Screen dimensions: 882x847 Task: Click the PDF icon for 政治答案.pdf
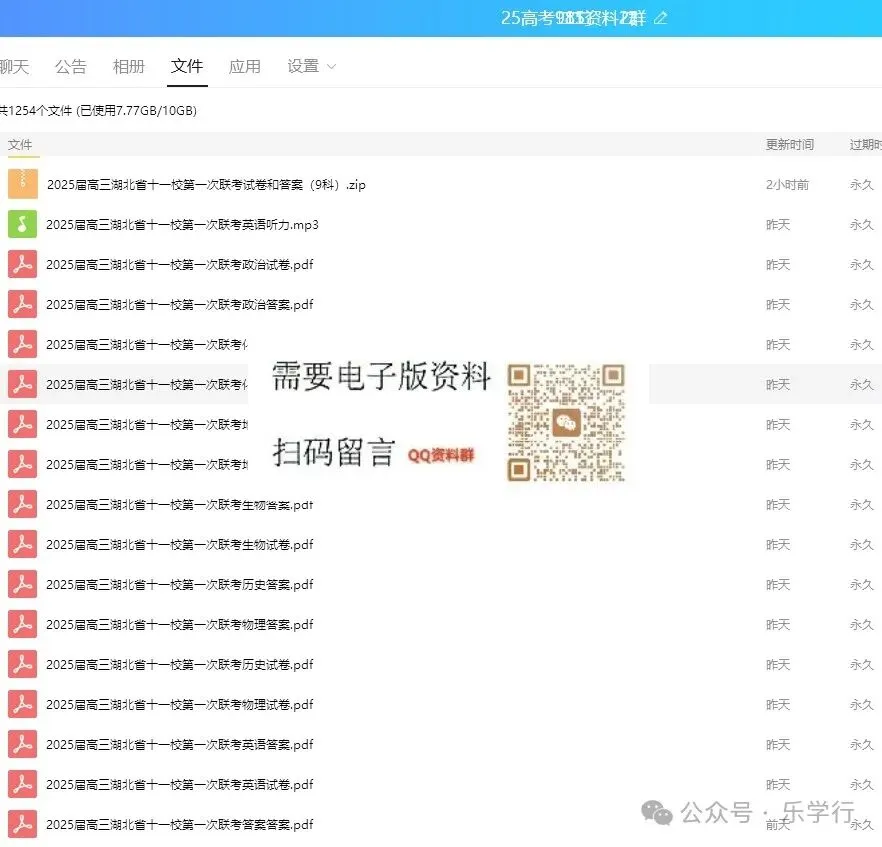click(22, 304)
